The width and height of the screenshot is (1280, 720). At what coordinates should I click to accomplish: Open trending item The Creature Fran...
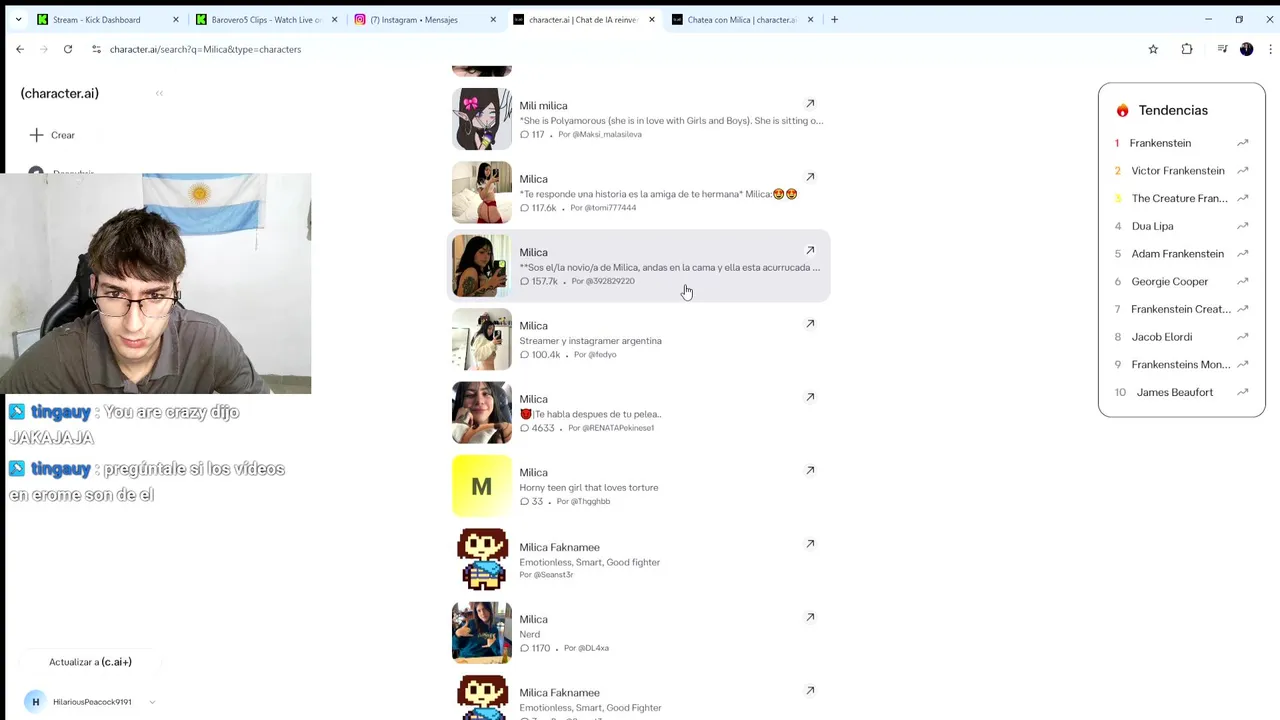coord(1179,198)
